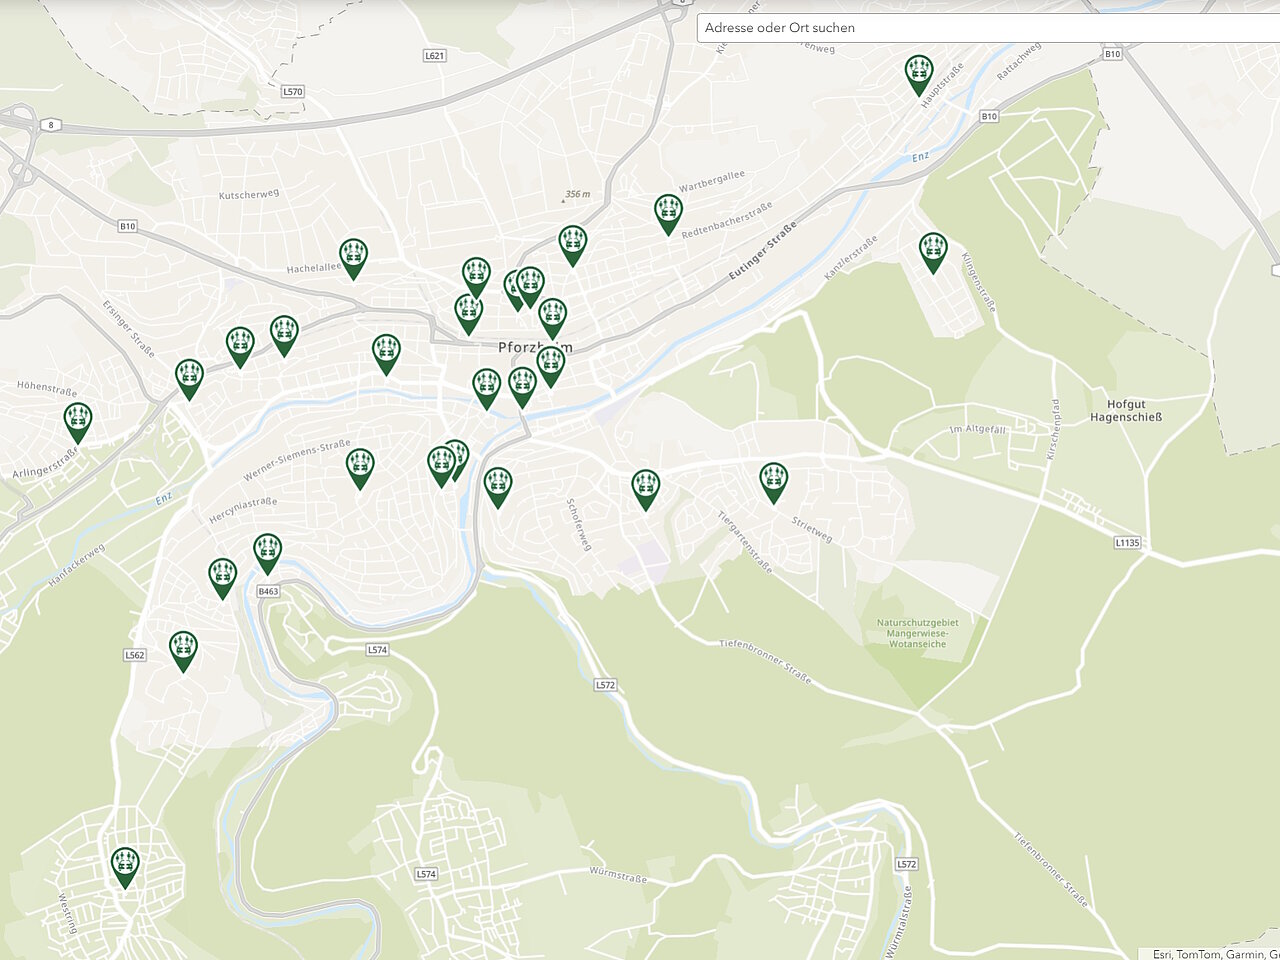The width and height of the screenshot is (1280, 960).
Task: Open the pin below the 356 m marker
Action: 572,245
